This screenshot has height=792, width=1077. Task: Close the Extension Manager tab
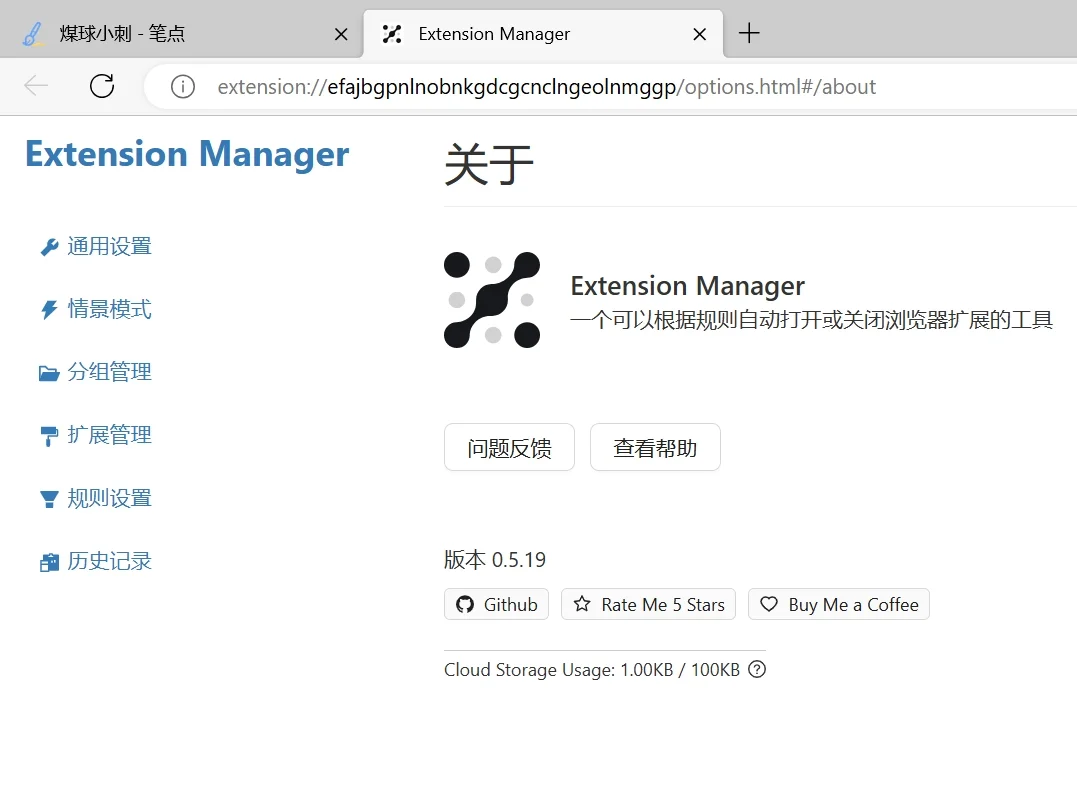(700, 34)
